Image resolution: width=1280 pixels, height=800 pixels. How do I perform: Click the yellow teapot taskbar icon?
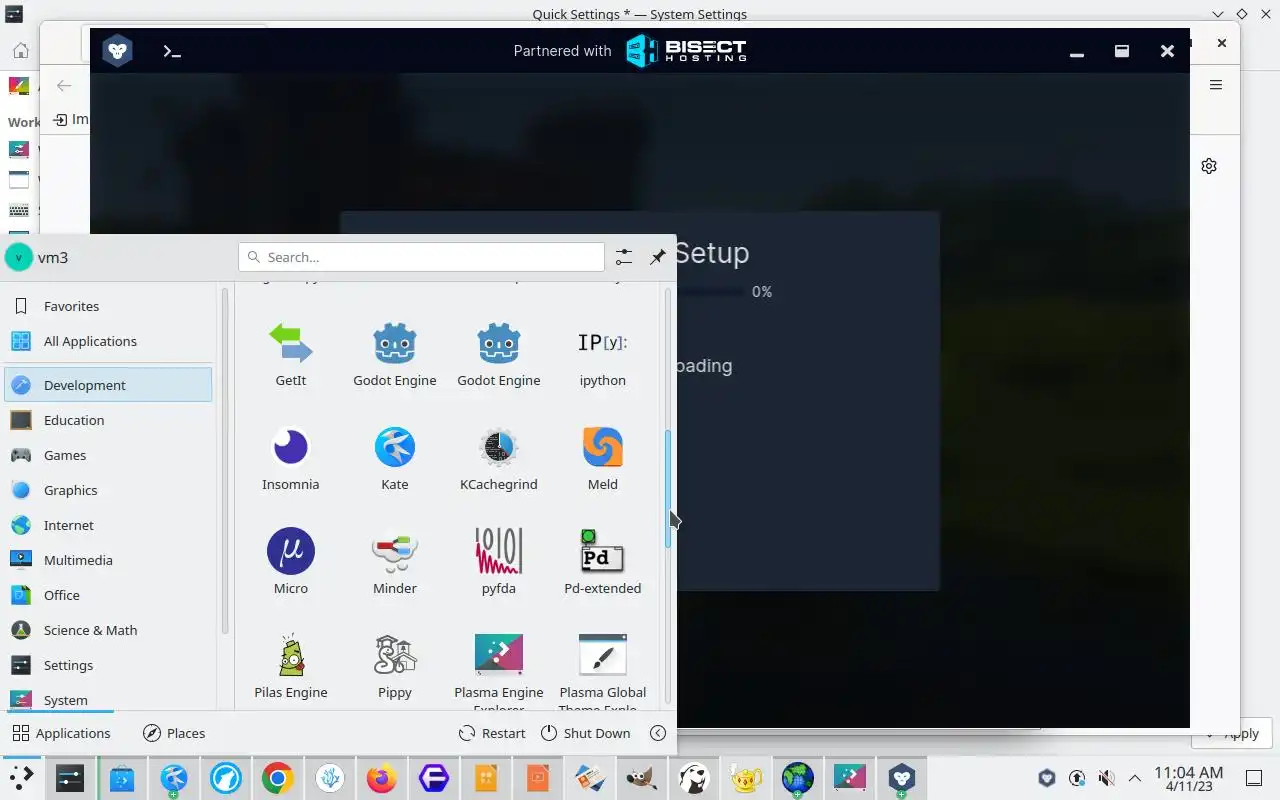[746, 778]
